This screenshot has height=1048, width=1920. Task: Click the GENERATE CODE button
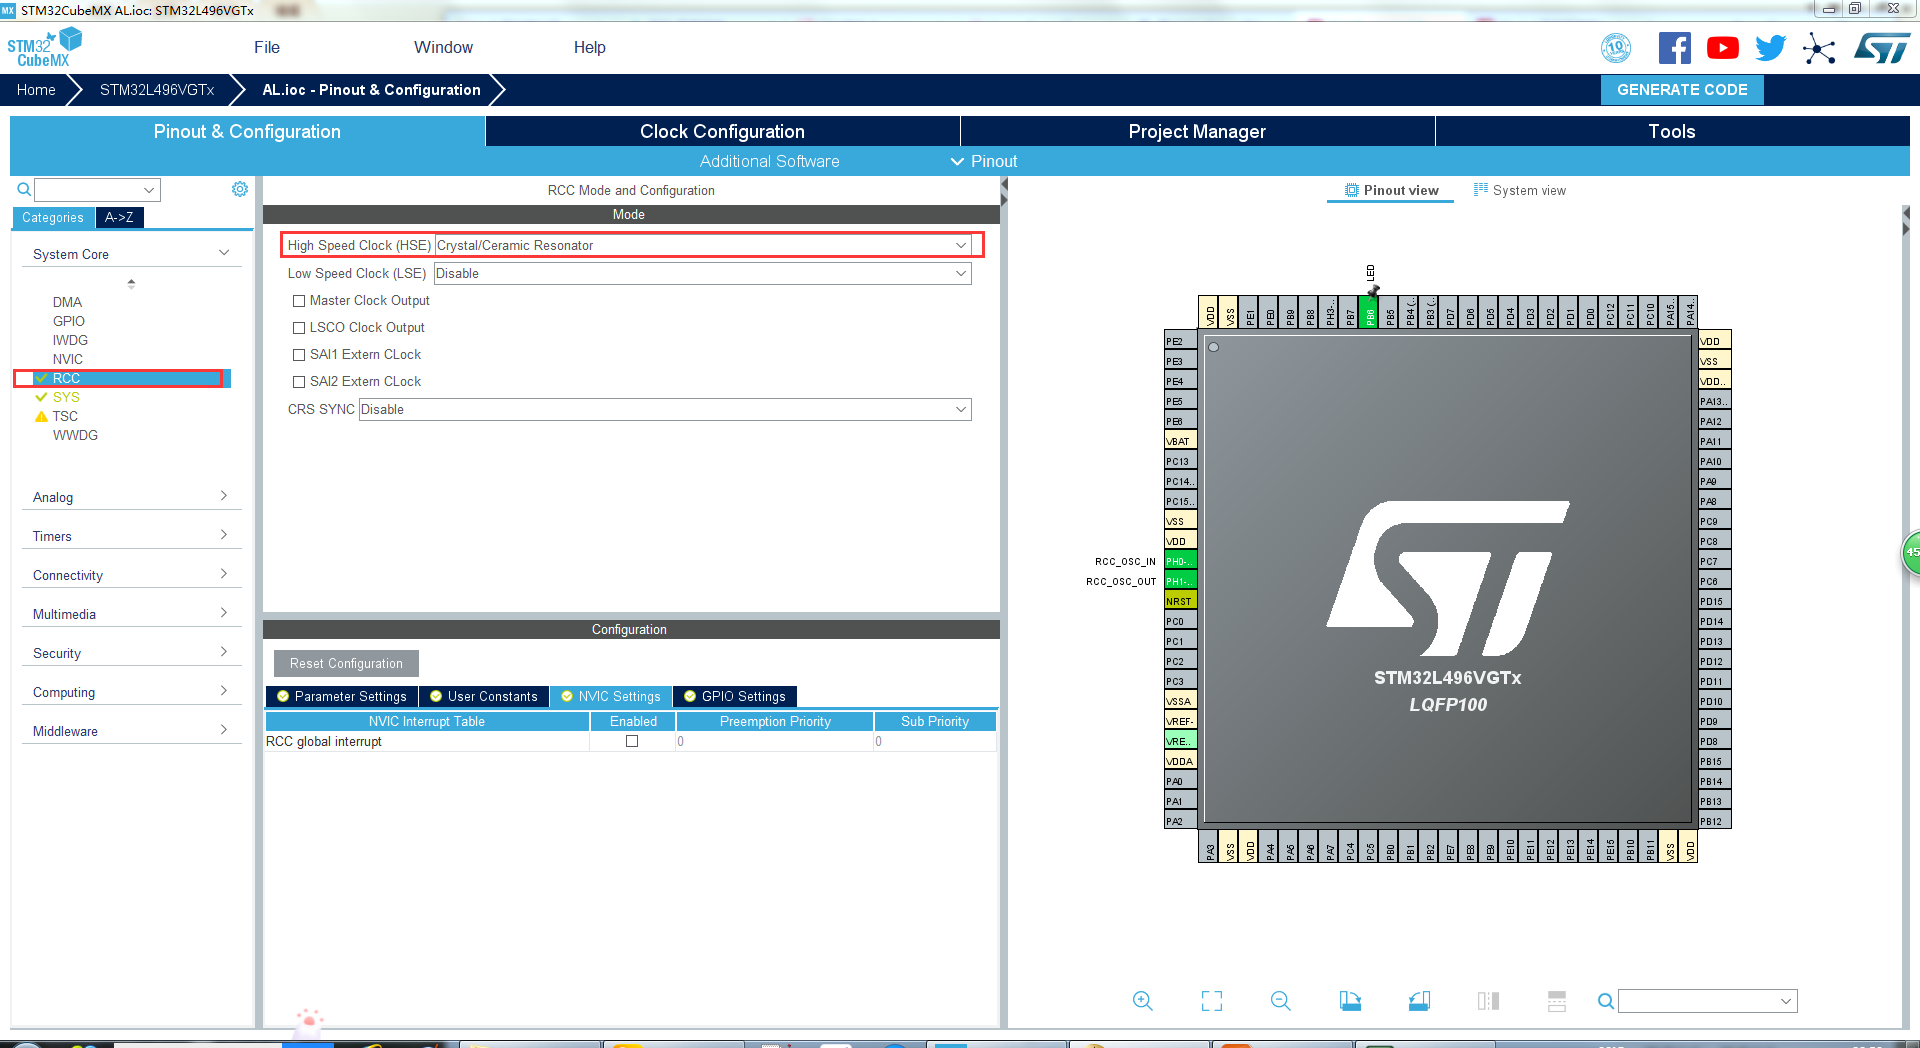click(1682, 90)
